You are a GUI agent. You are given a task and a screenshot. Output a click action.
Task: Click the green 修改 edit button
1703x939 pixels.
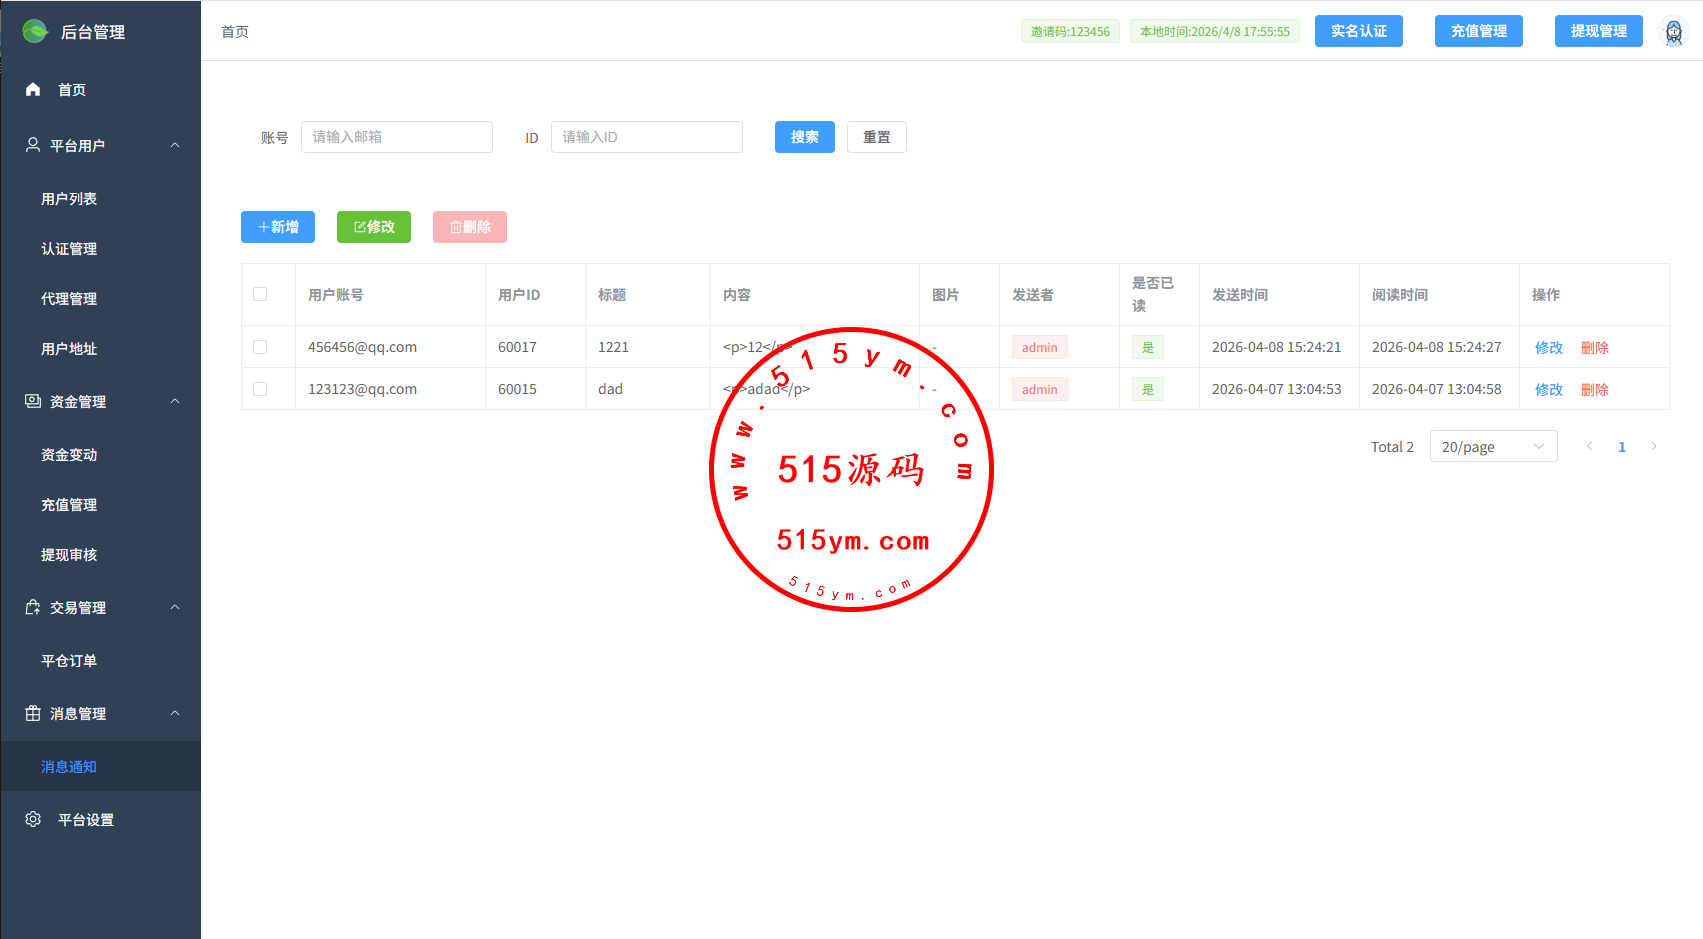pyautogui.click(x=374, y=227)
